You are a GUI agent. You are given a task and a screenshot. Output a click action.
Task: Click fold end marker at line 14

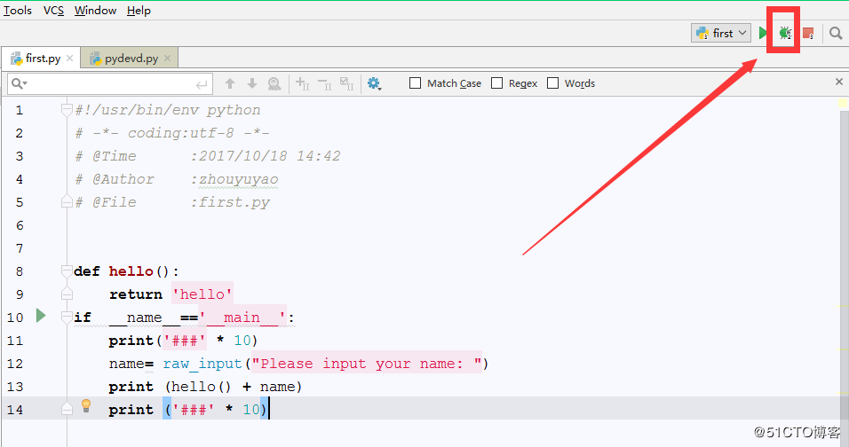[x=67, y=409]
